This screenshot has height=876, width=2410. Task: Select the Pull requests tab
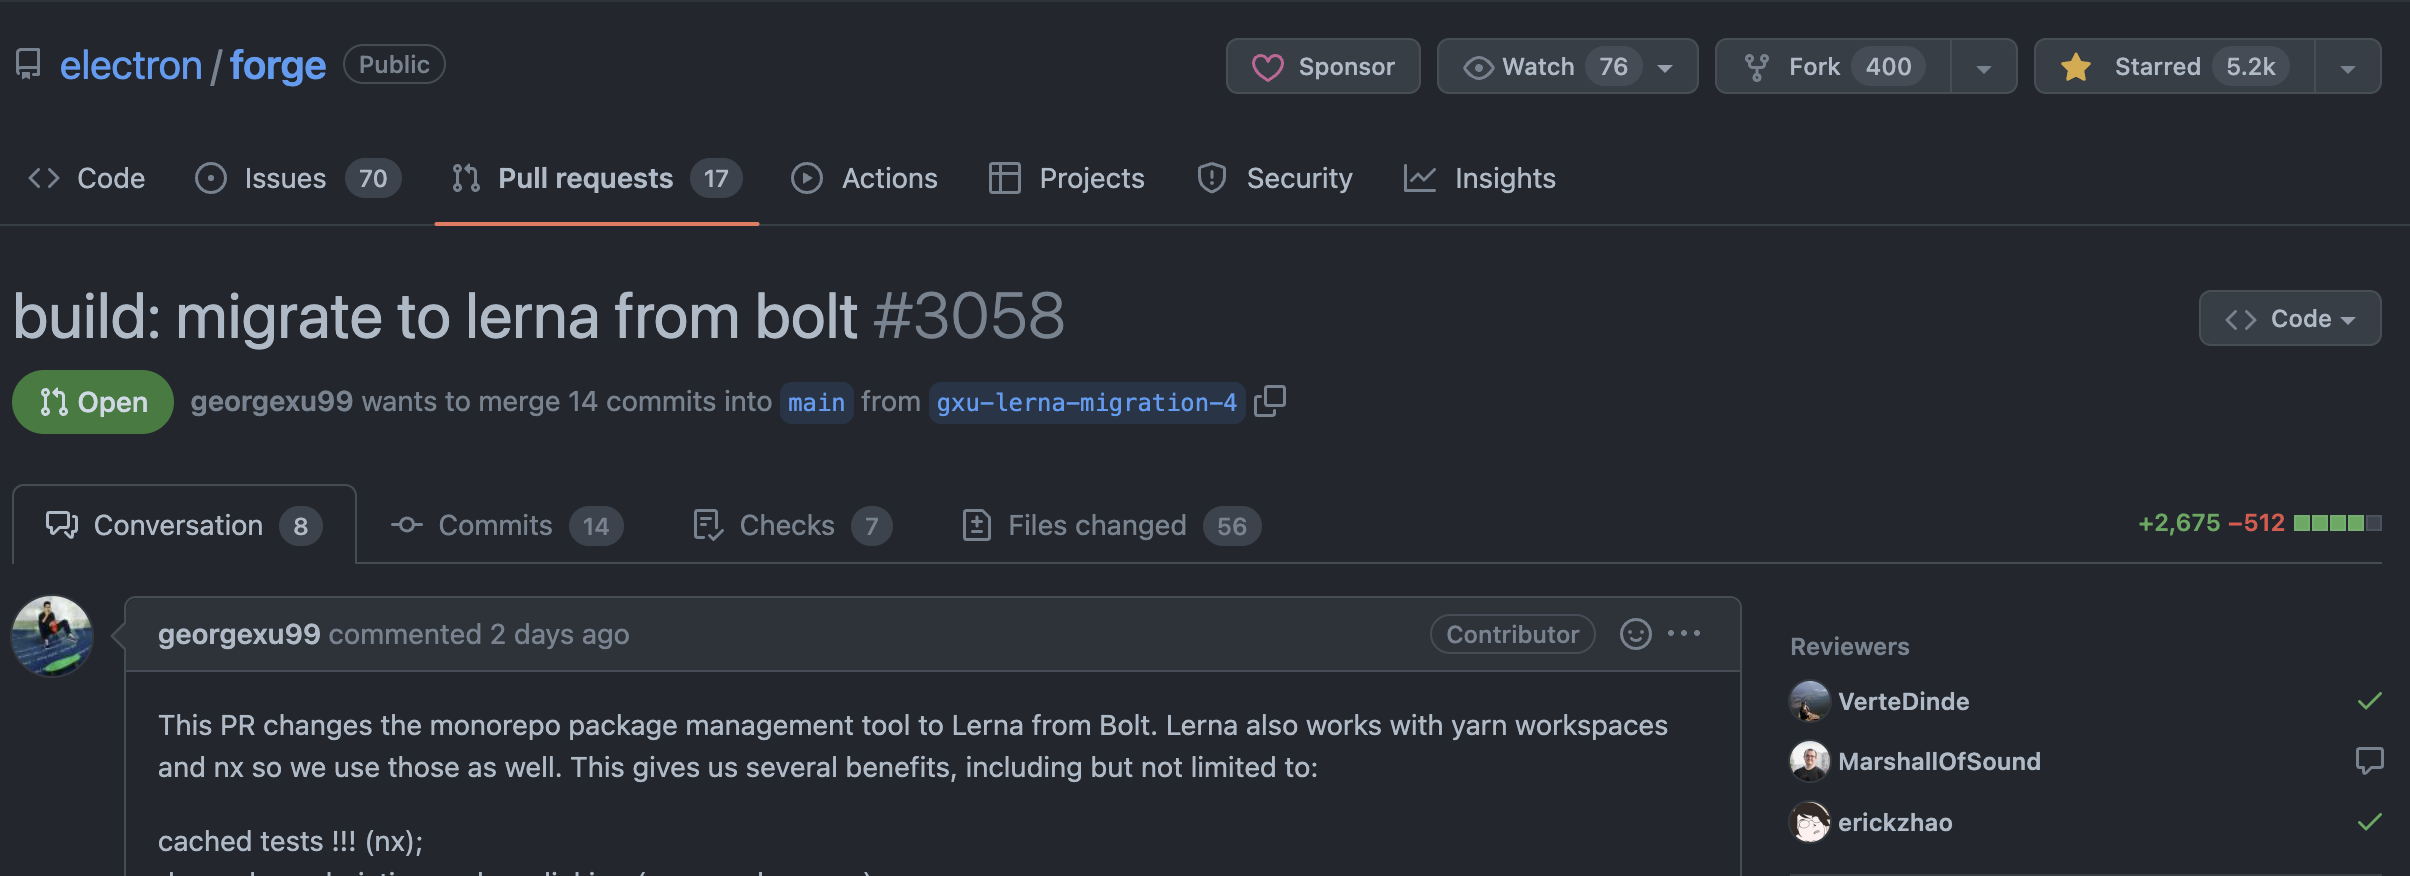click(x=597, y=178)
